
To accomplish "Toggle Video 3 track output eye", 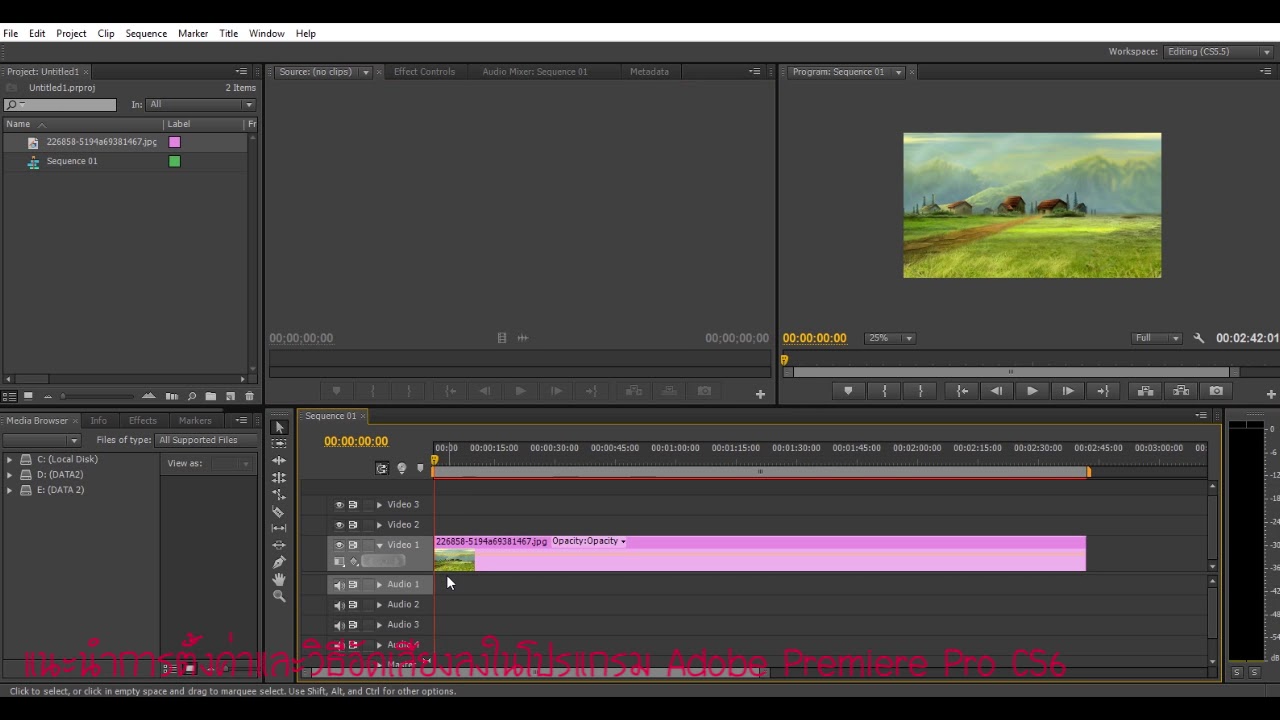I will pyautogui.click(x=339, y=505).
